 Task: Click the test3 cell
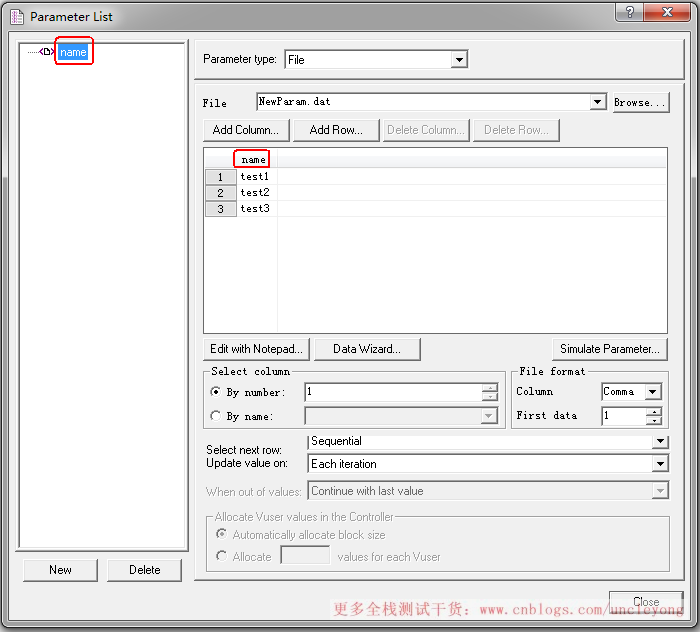[256, 209]
